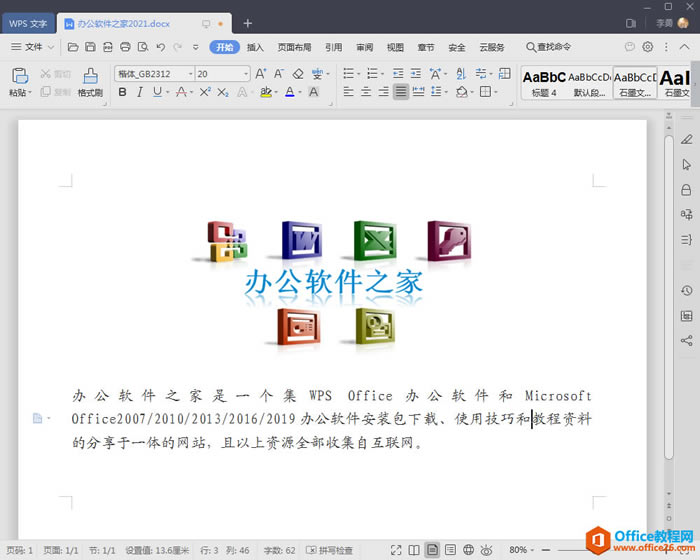The height and width of the screenshot is (560, 700).
Task: Expand the 文件 menu arrow
Action: pyautogui.click(x=50, y=47)
